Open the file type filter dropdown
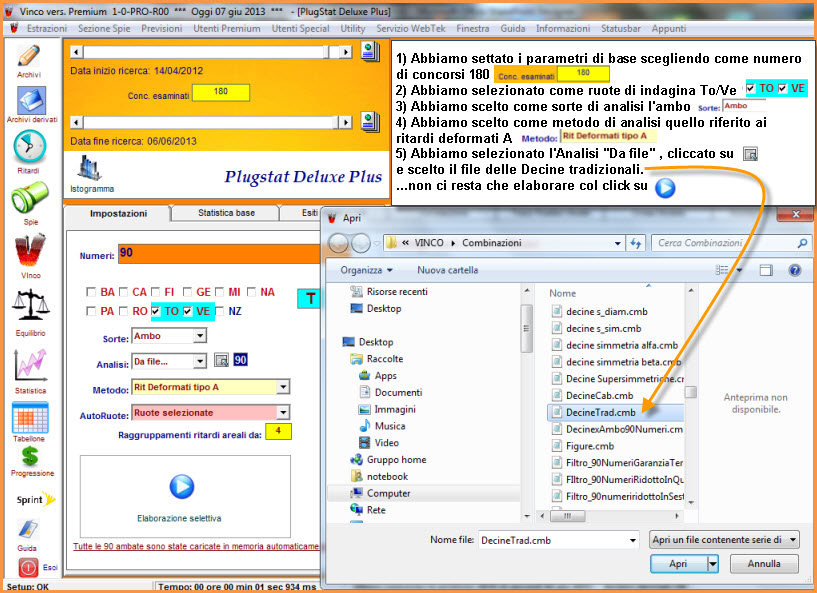 724,540
